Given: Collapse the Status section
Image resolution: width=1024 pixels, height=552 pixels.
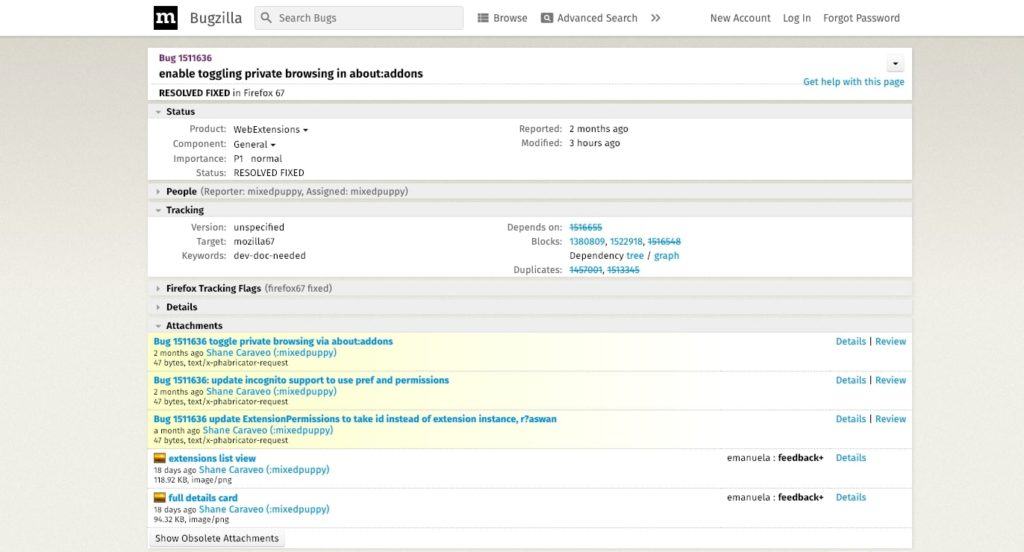Looking at the screenshot, I should 158,112.
